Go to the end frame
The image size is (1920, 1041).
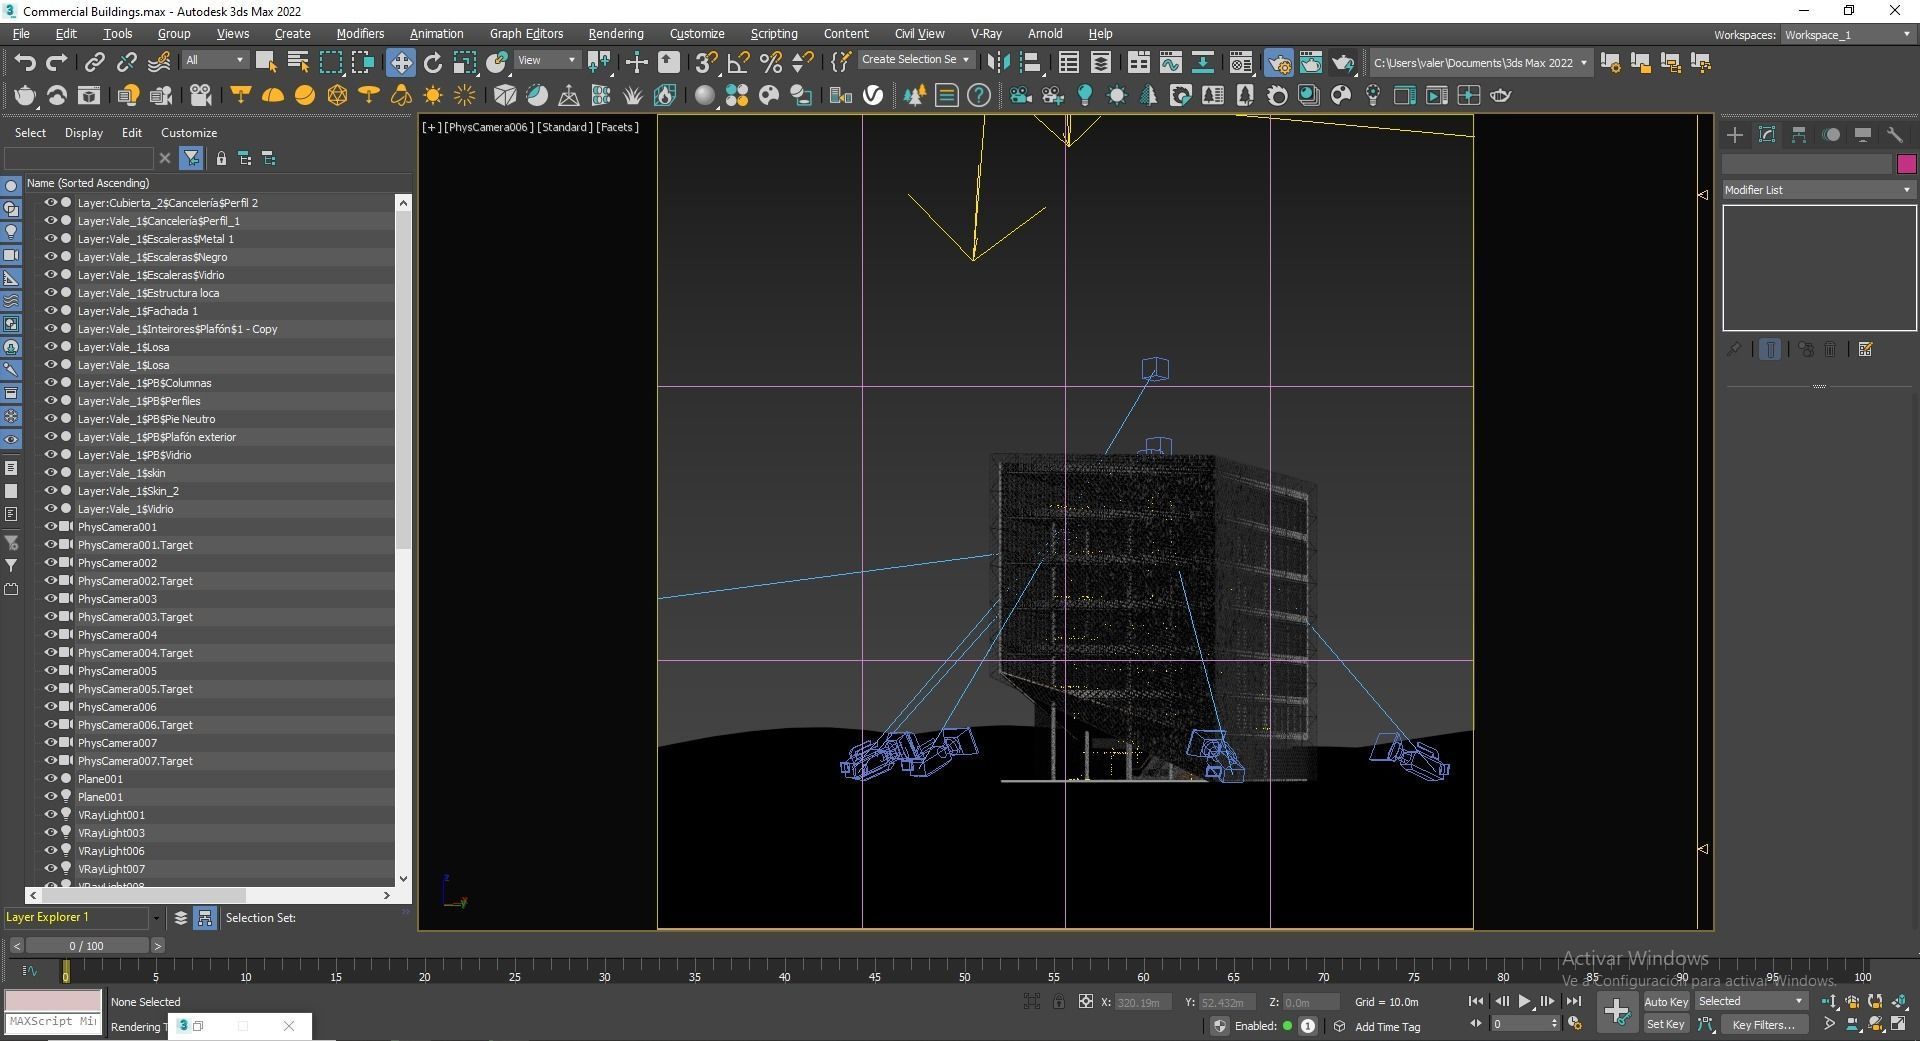(x=1573, y=1001)
